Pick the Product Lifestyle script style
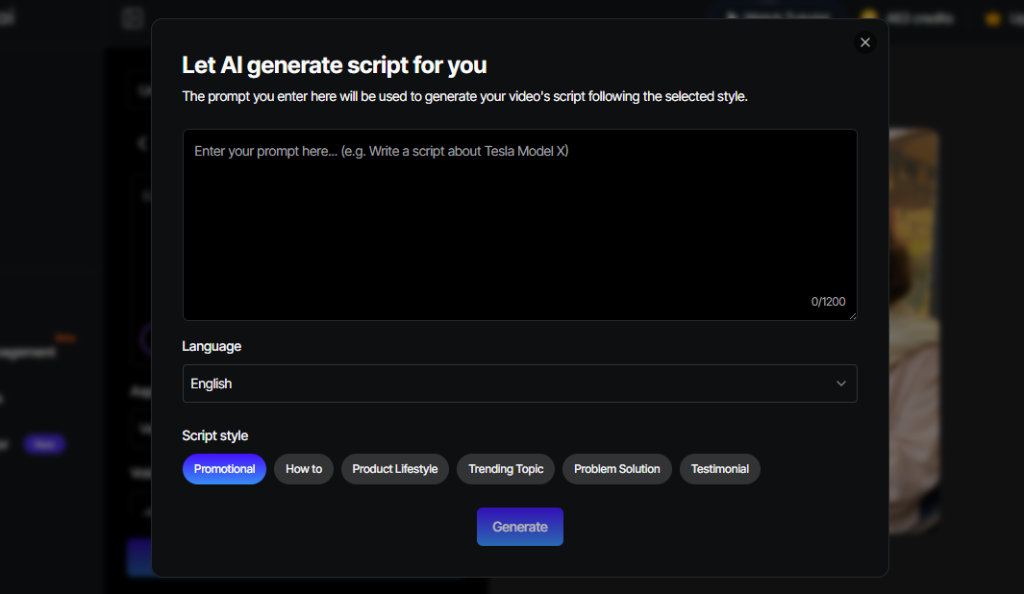The image size is (1024, 594). [395, 469]
